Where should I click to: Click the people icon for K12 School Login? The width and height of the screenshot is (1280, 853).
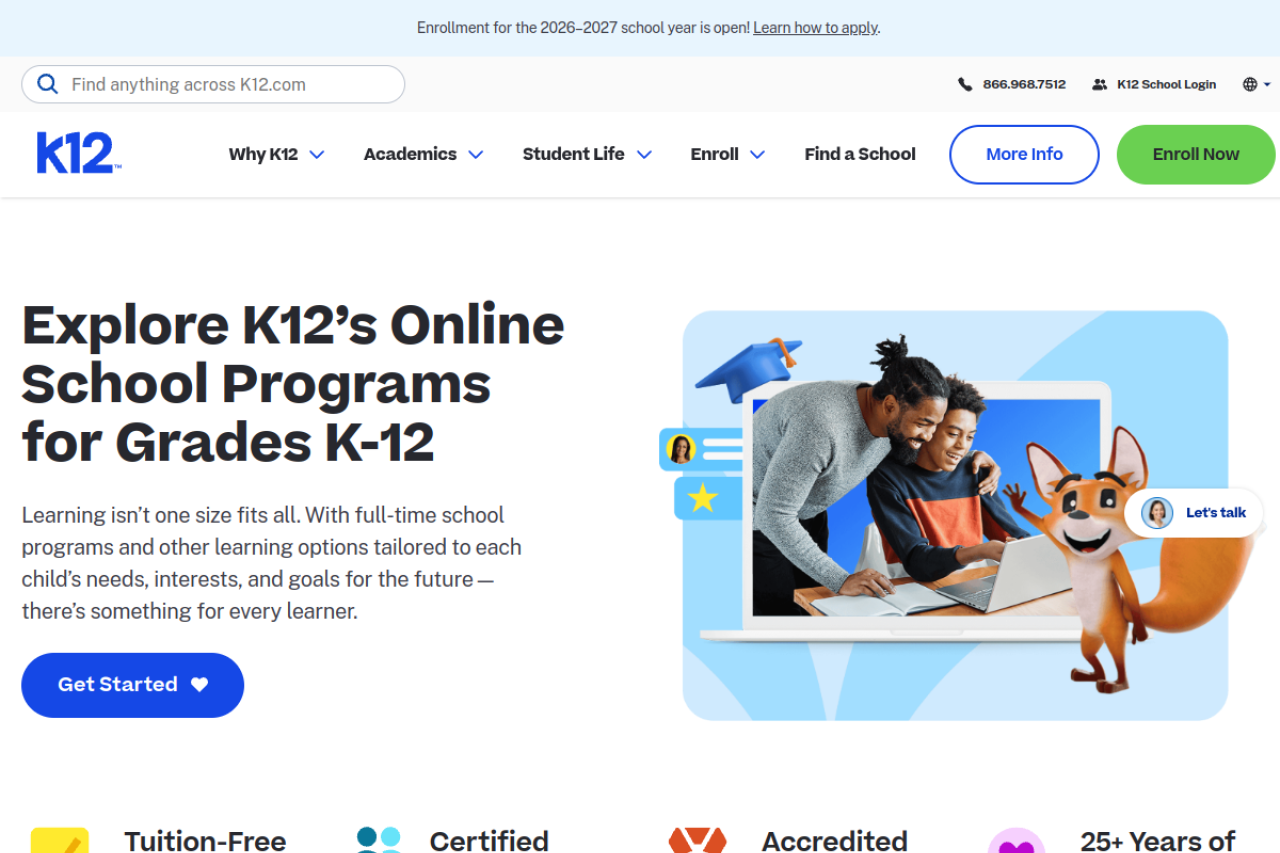1100,85
